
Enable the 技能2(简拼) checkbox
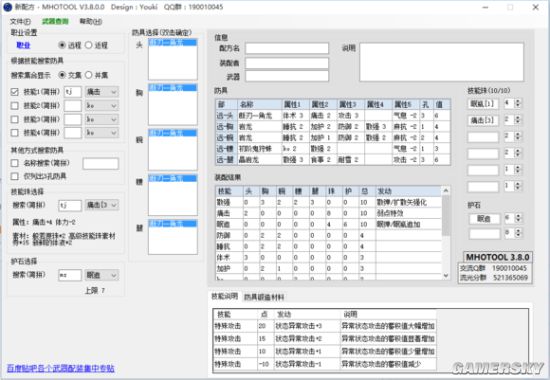tap(14, 106)
